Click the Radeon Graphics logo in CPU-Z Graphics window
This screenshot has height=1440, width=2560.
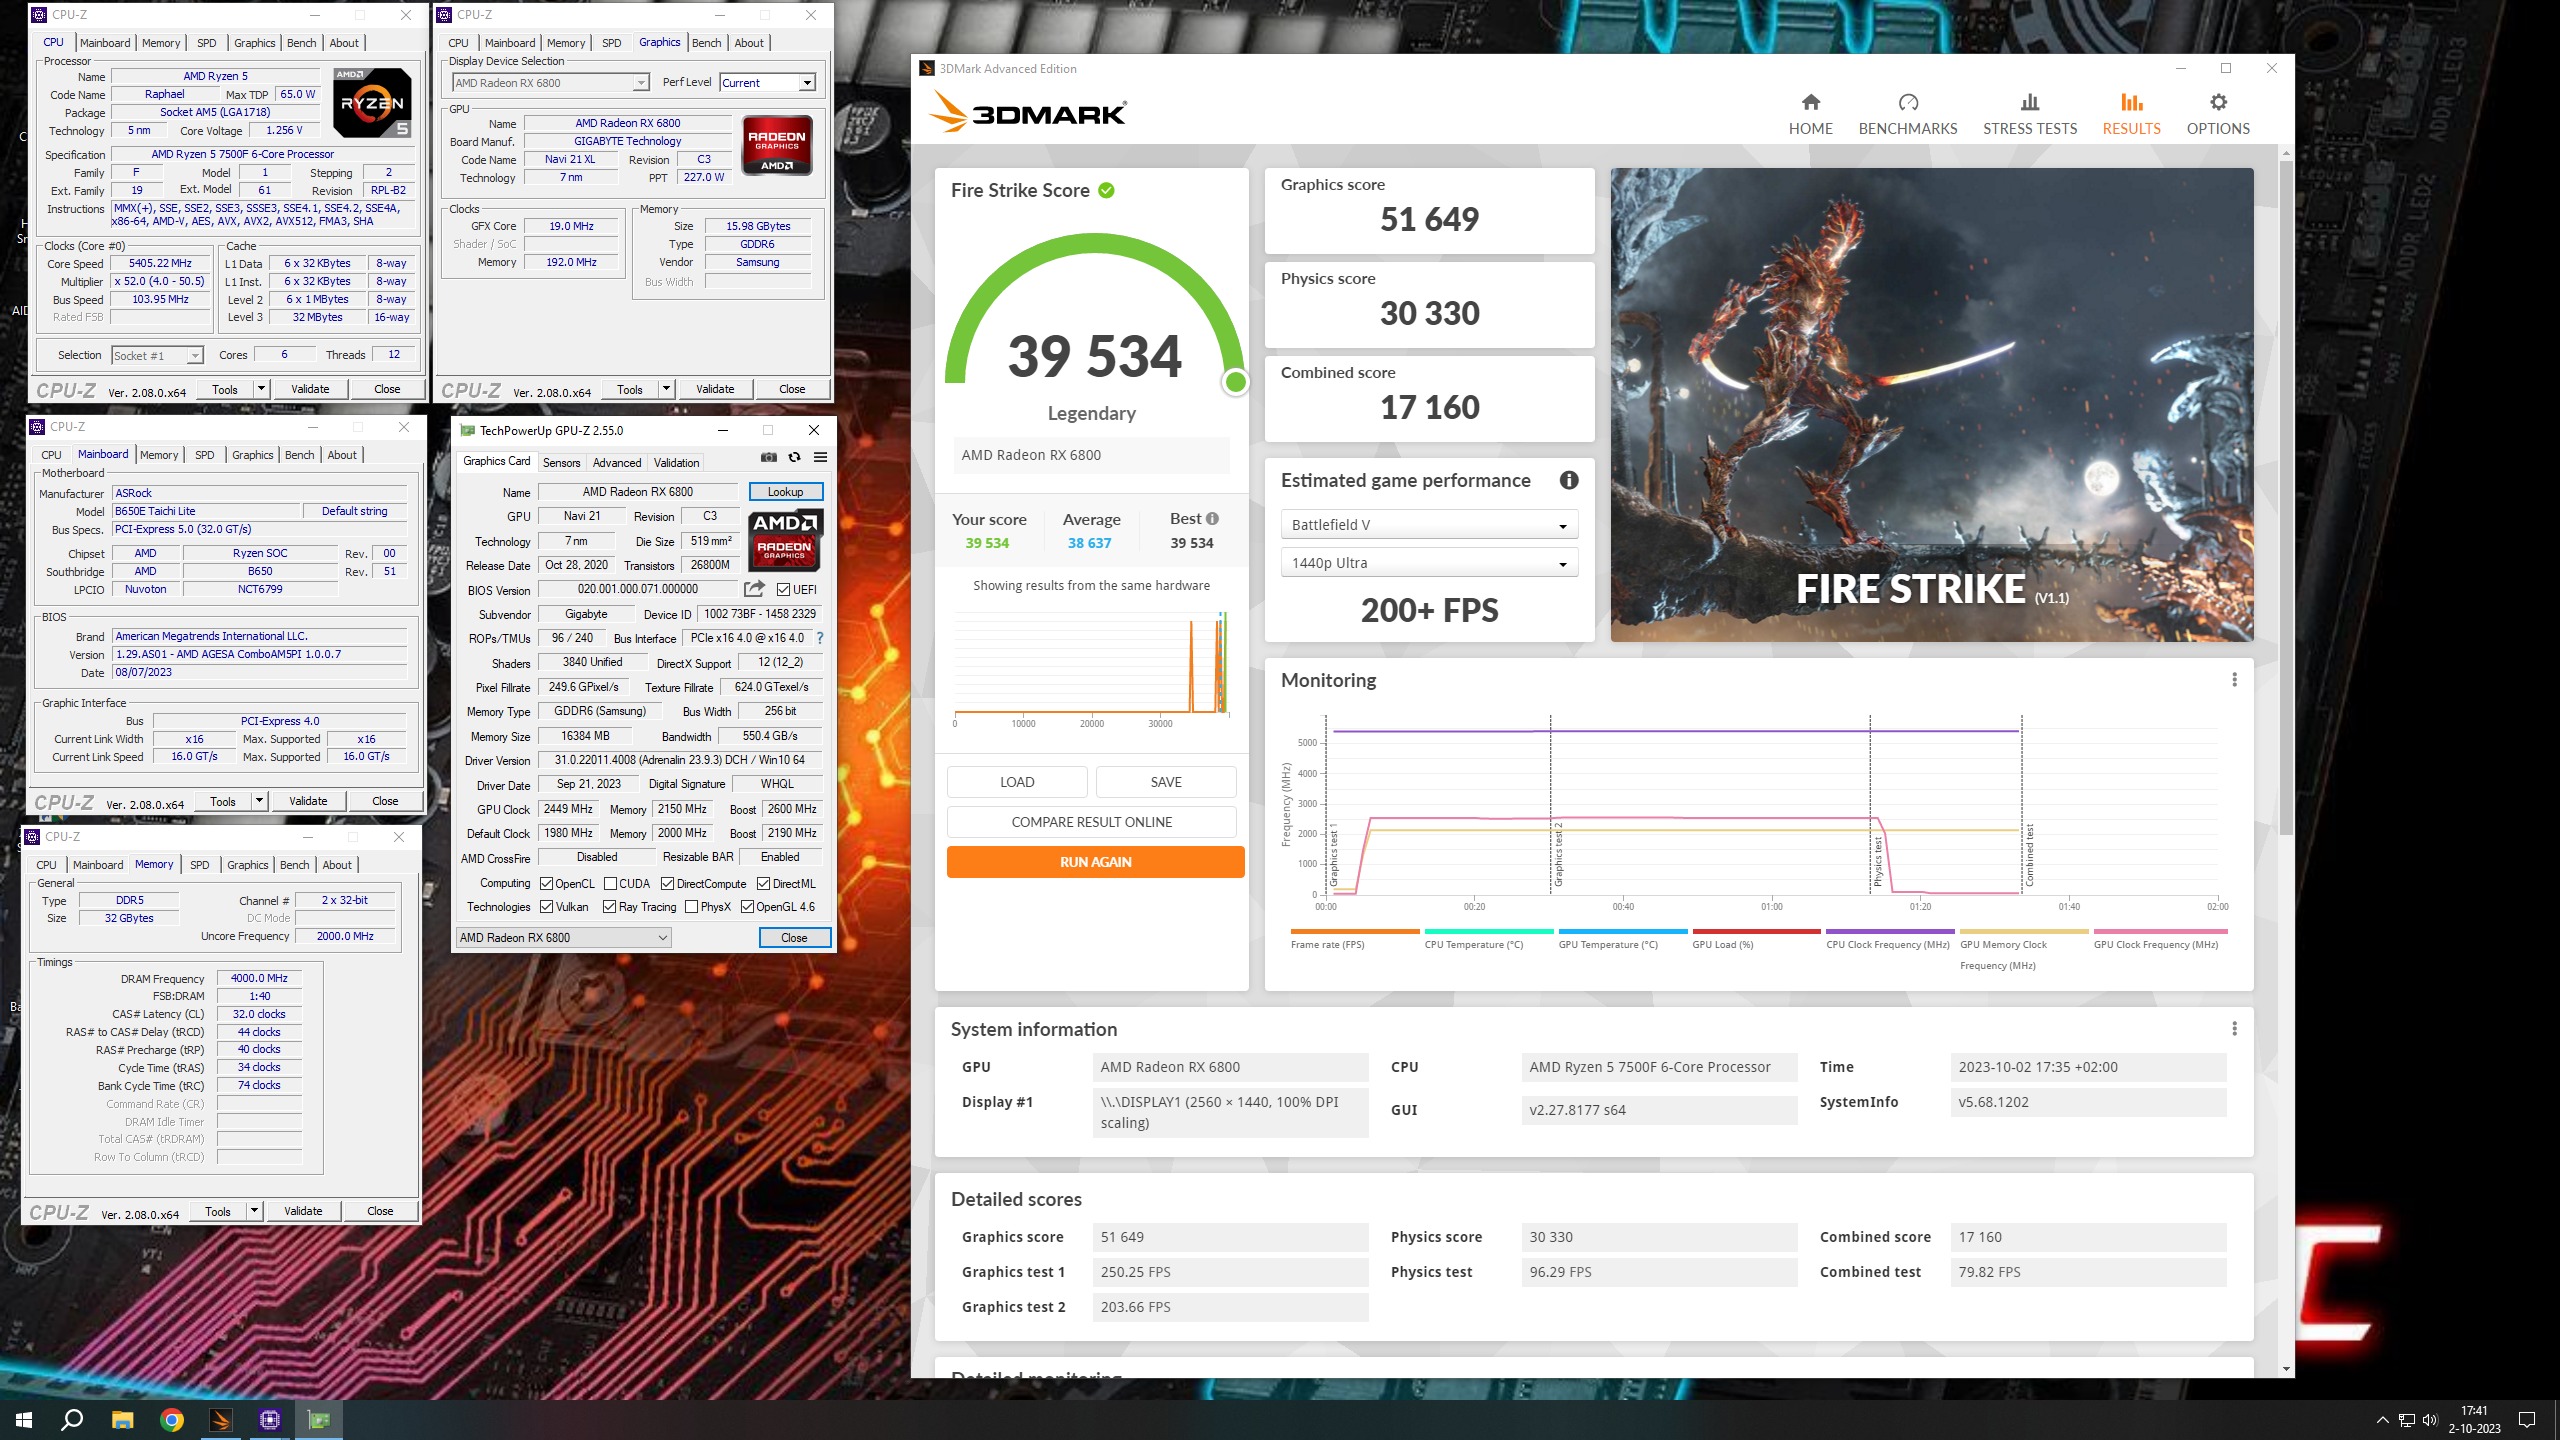[777, 146]
